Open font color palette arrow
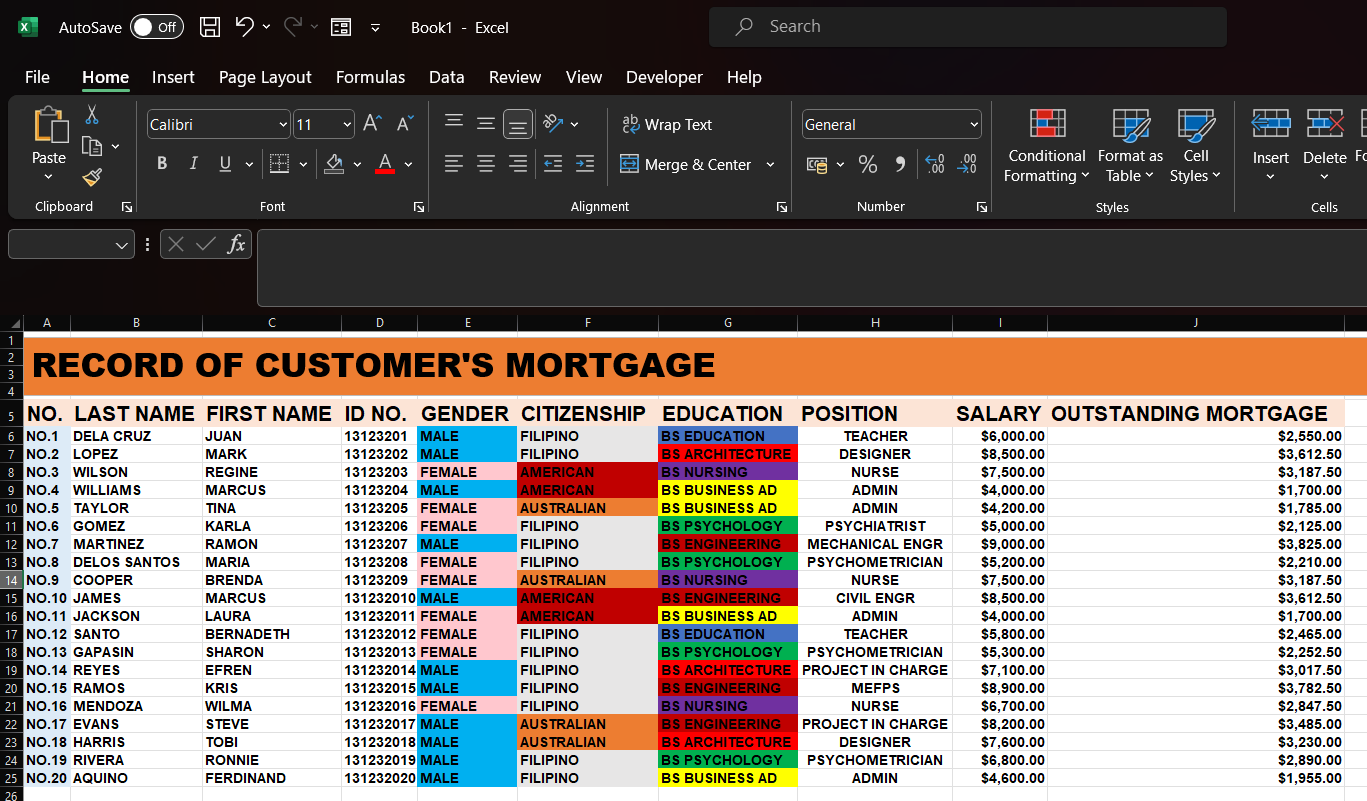This screenshot has height=801, width=1367. [408, 164]
